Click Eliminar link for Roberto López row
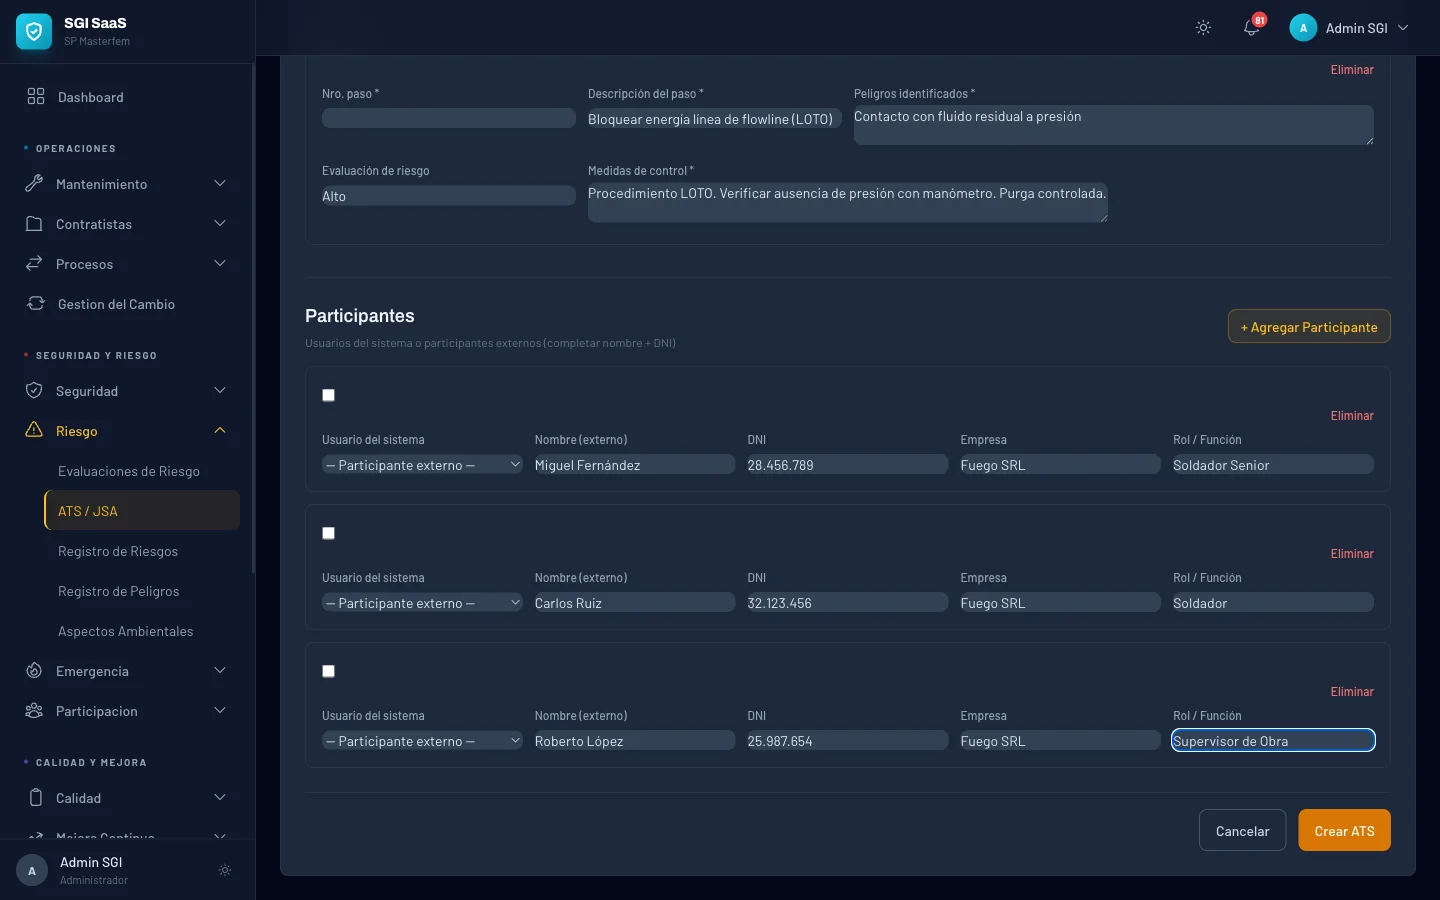 coord(1351,692)
